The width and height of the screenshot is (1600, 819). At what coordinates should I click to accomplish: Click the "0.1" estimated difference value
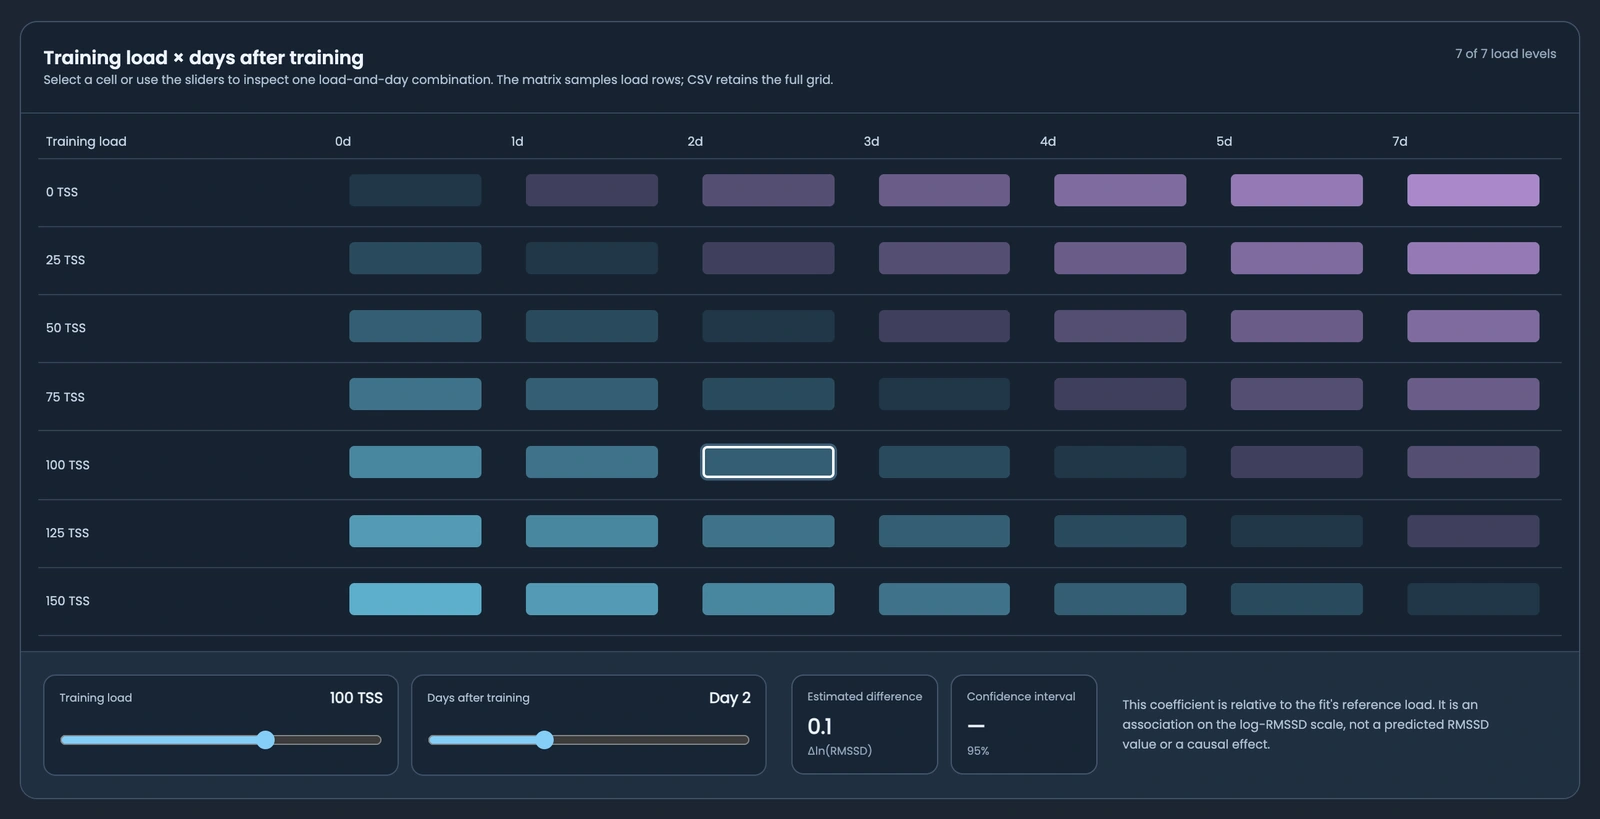(x=820, y=726)
